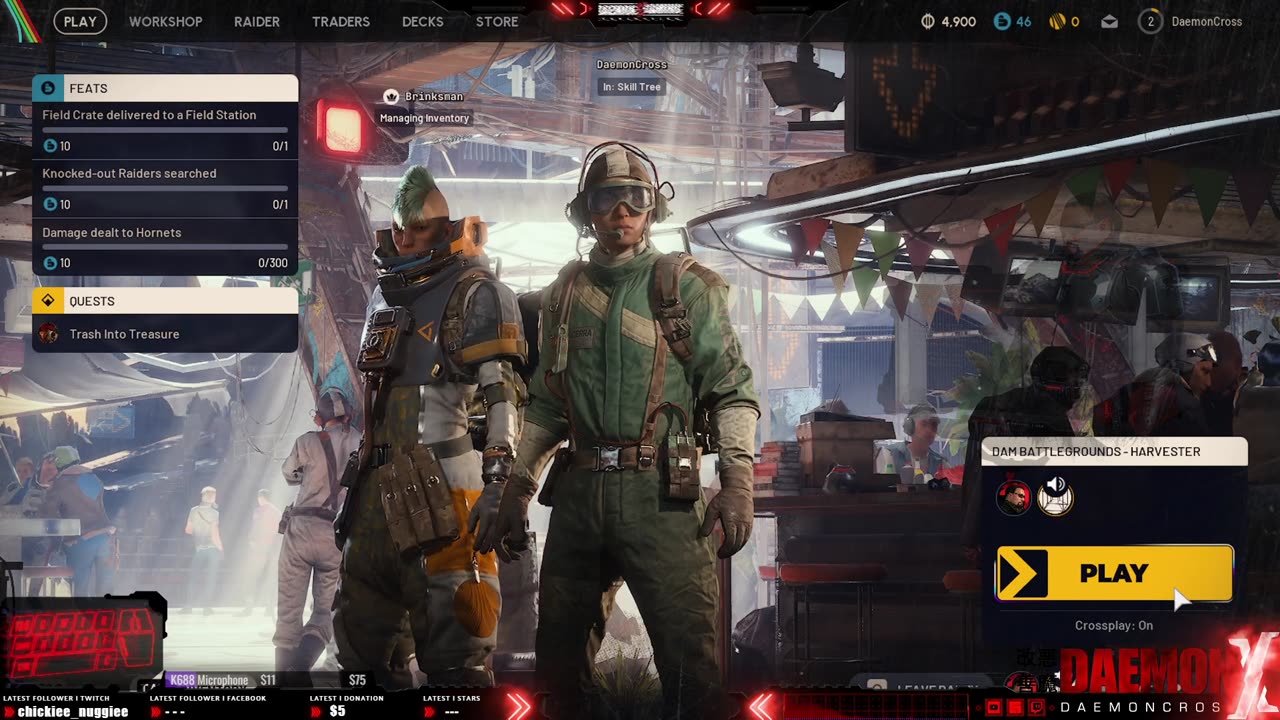Open the PLAY tab in top navigation
Screen dimensions: 1280x720
(80, 21)
